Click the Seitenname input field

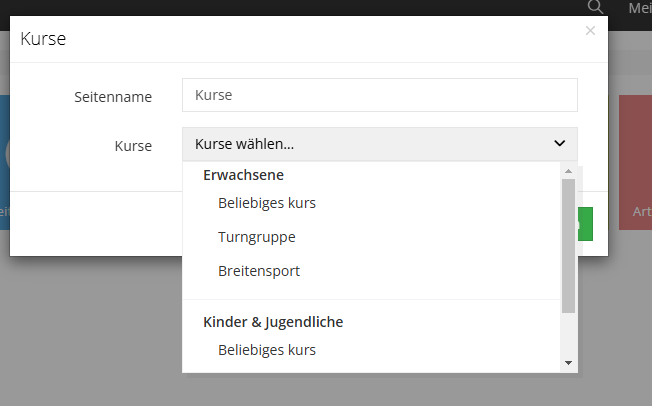tap(380, 95)
